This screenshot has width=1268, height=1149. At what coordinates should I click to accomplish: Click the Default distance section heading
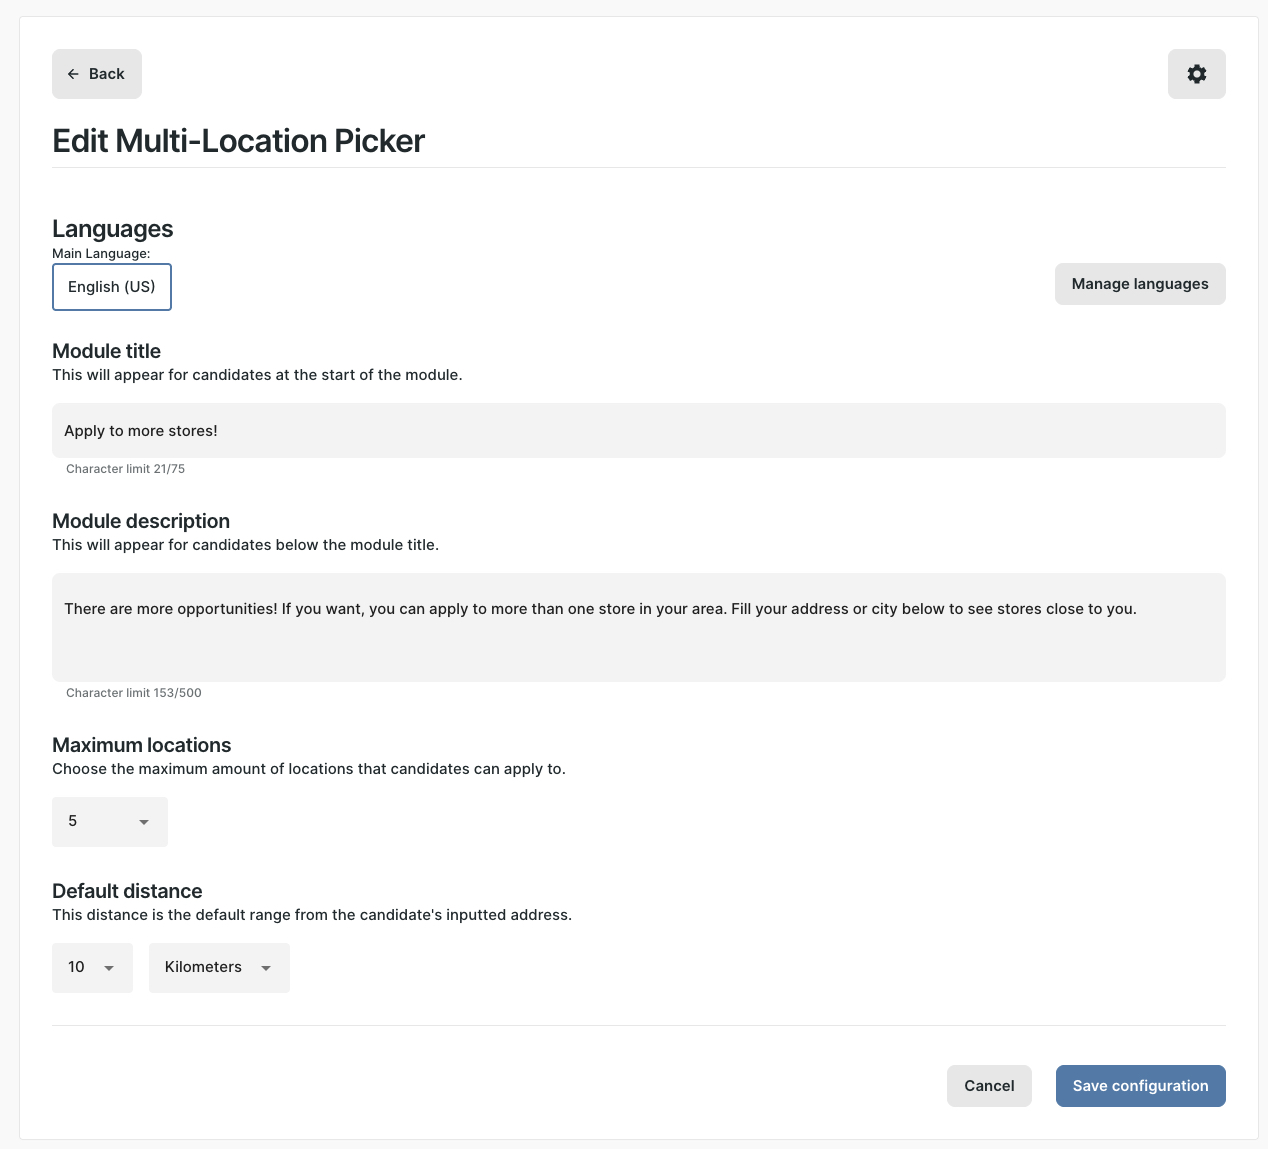coord(127,891)
